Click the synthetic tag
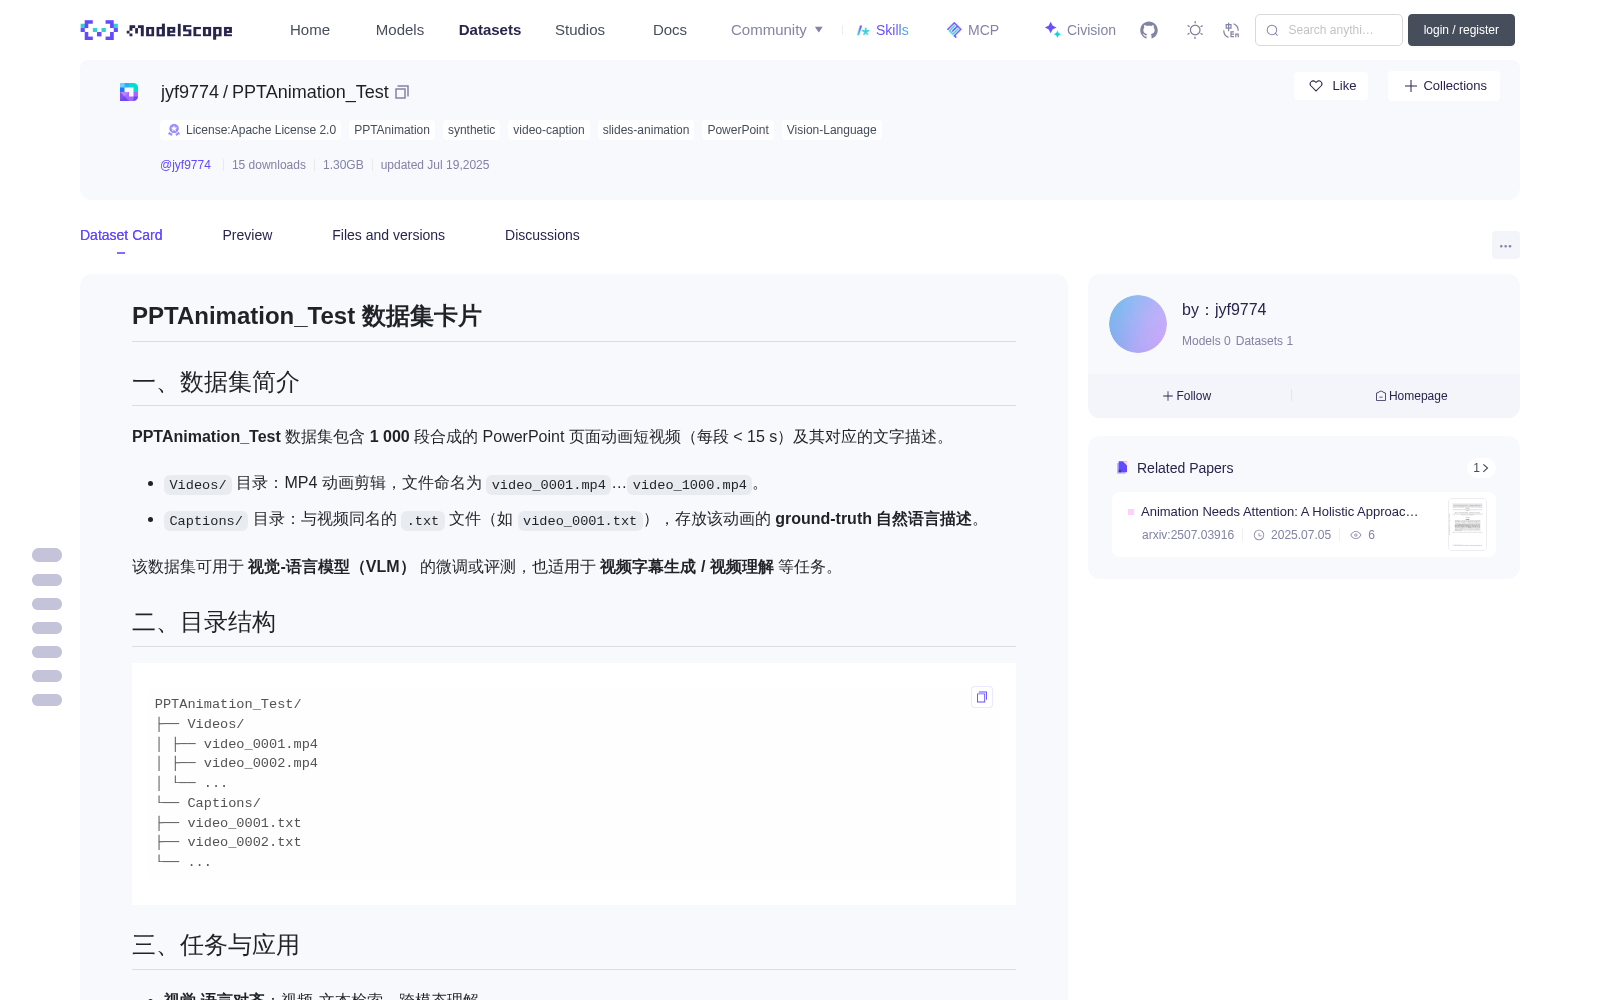 click(471, 130)
